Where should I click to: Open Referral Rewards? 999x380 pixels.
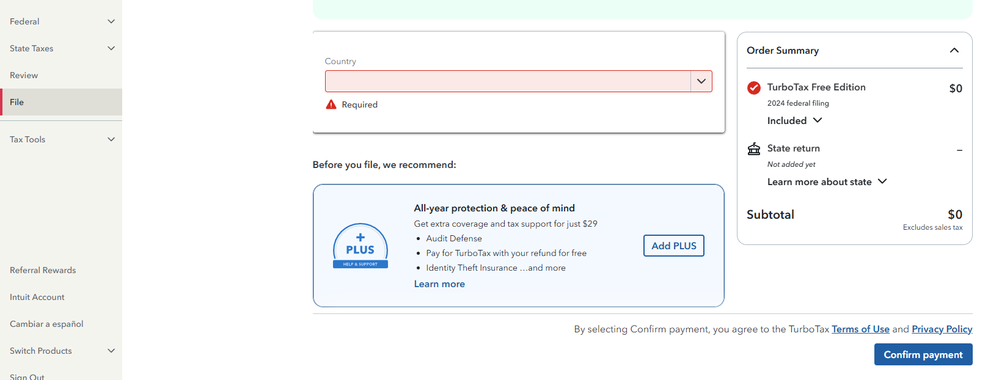43,270
